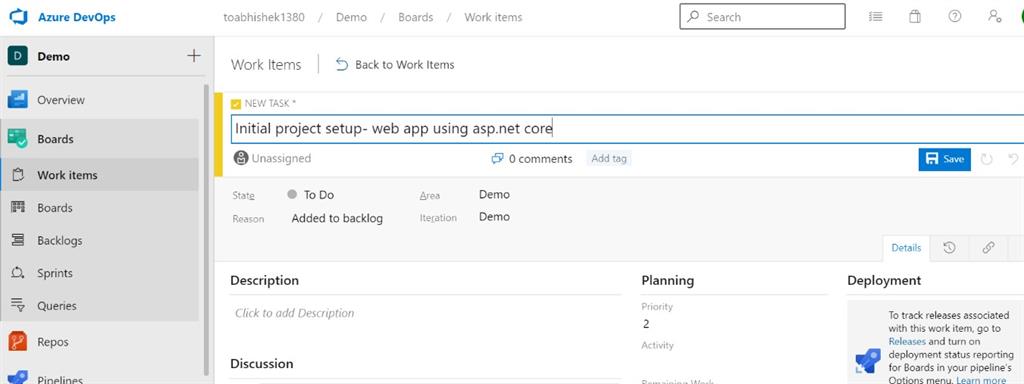Click the Azure DevOps logo icon
The height and width of the screenshot is (384, 1024).
pyautogui.click(x=18, y=17)
